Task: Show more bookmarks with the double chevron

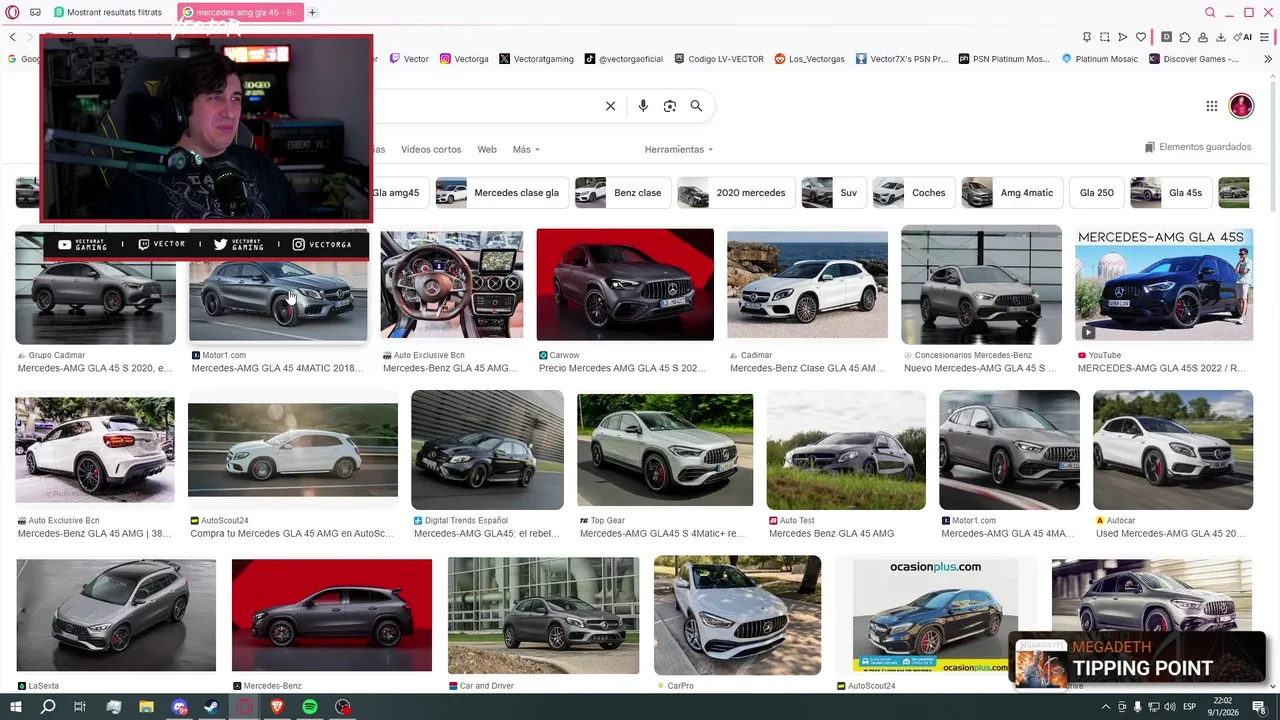Action: click(1270, 59)
